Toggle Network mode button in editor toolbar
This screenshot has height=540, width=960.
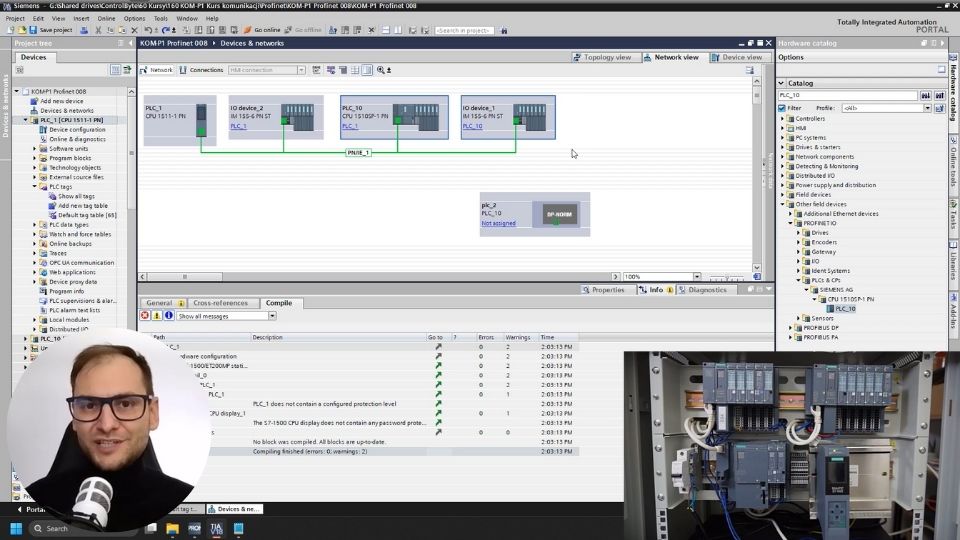[157, 70]
